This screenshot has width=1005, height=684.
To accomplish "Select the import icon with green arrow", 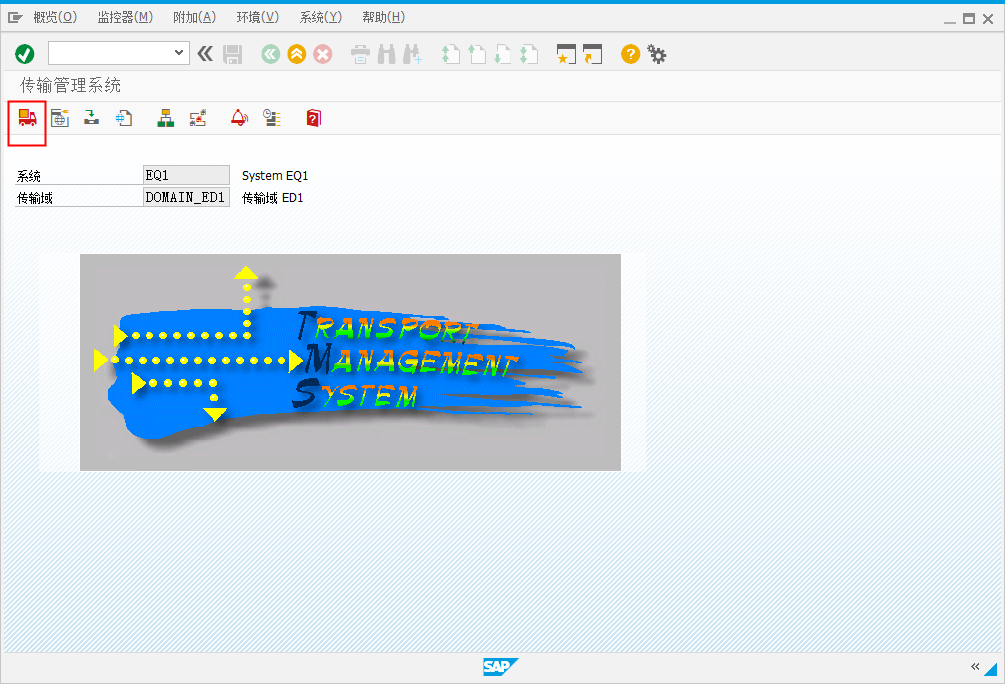I will click(x=91, y=117).
